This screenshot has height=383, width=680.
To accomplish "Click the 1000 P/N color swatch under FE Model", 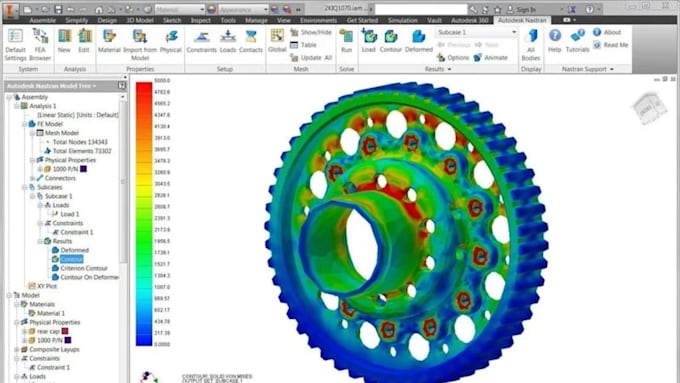I will [x=83, y=169].
